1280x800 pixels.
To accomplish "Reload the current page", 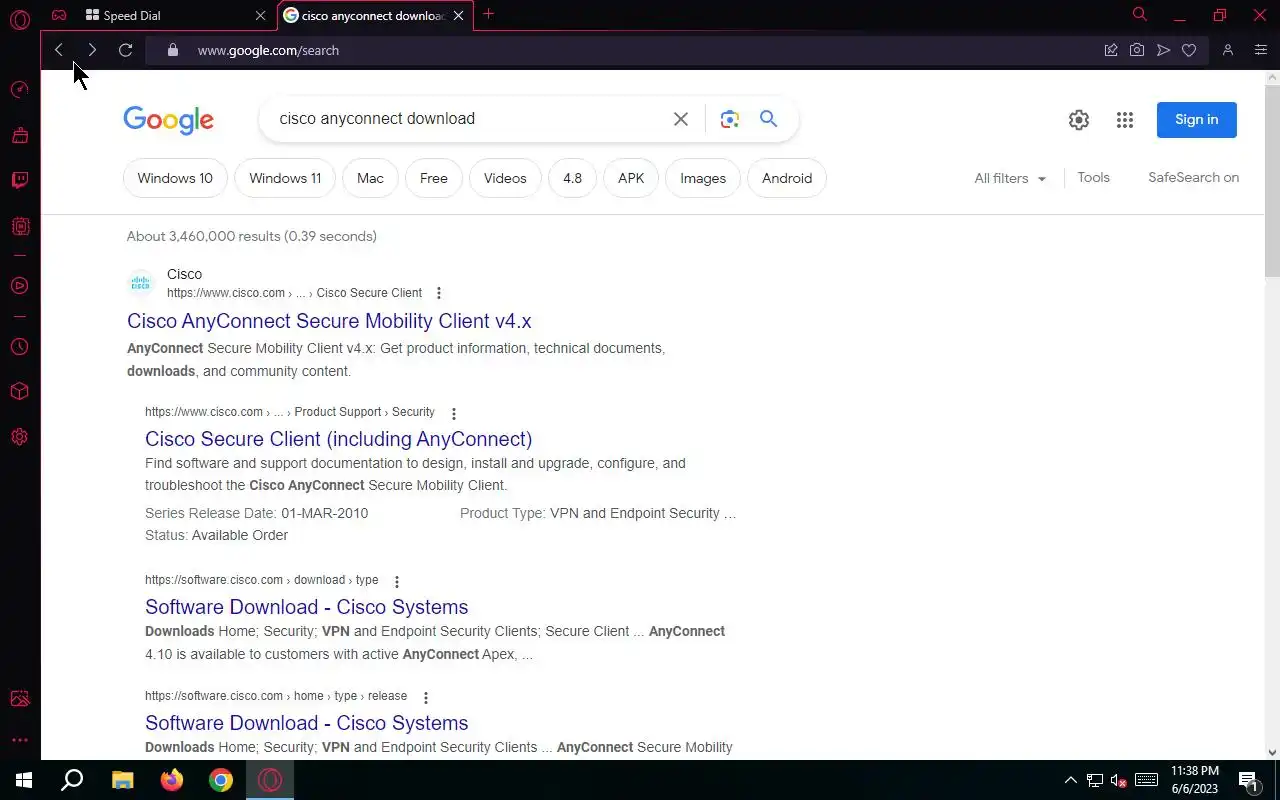I will (125, 50).
